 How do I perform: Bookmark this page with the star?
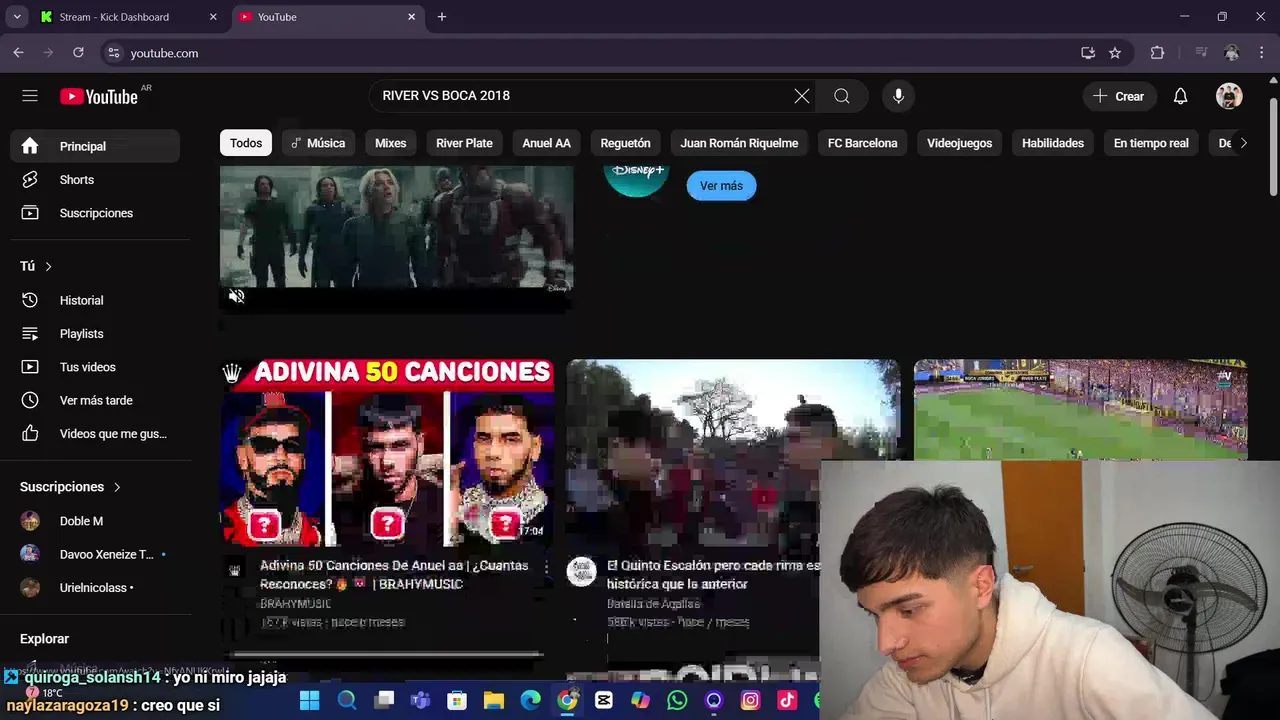[1115, 53]
